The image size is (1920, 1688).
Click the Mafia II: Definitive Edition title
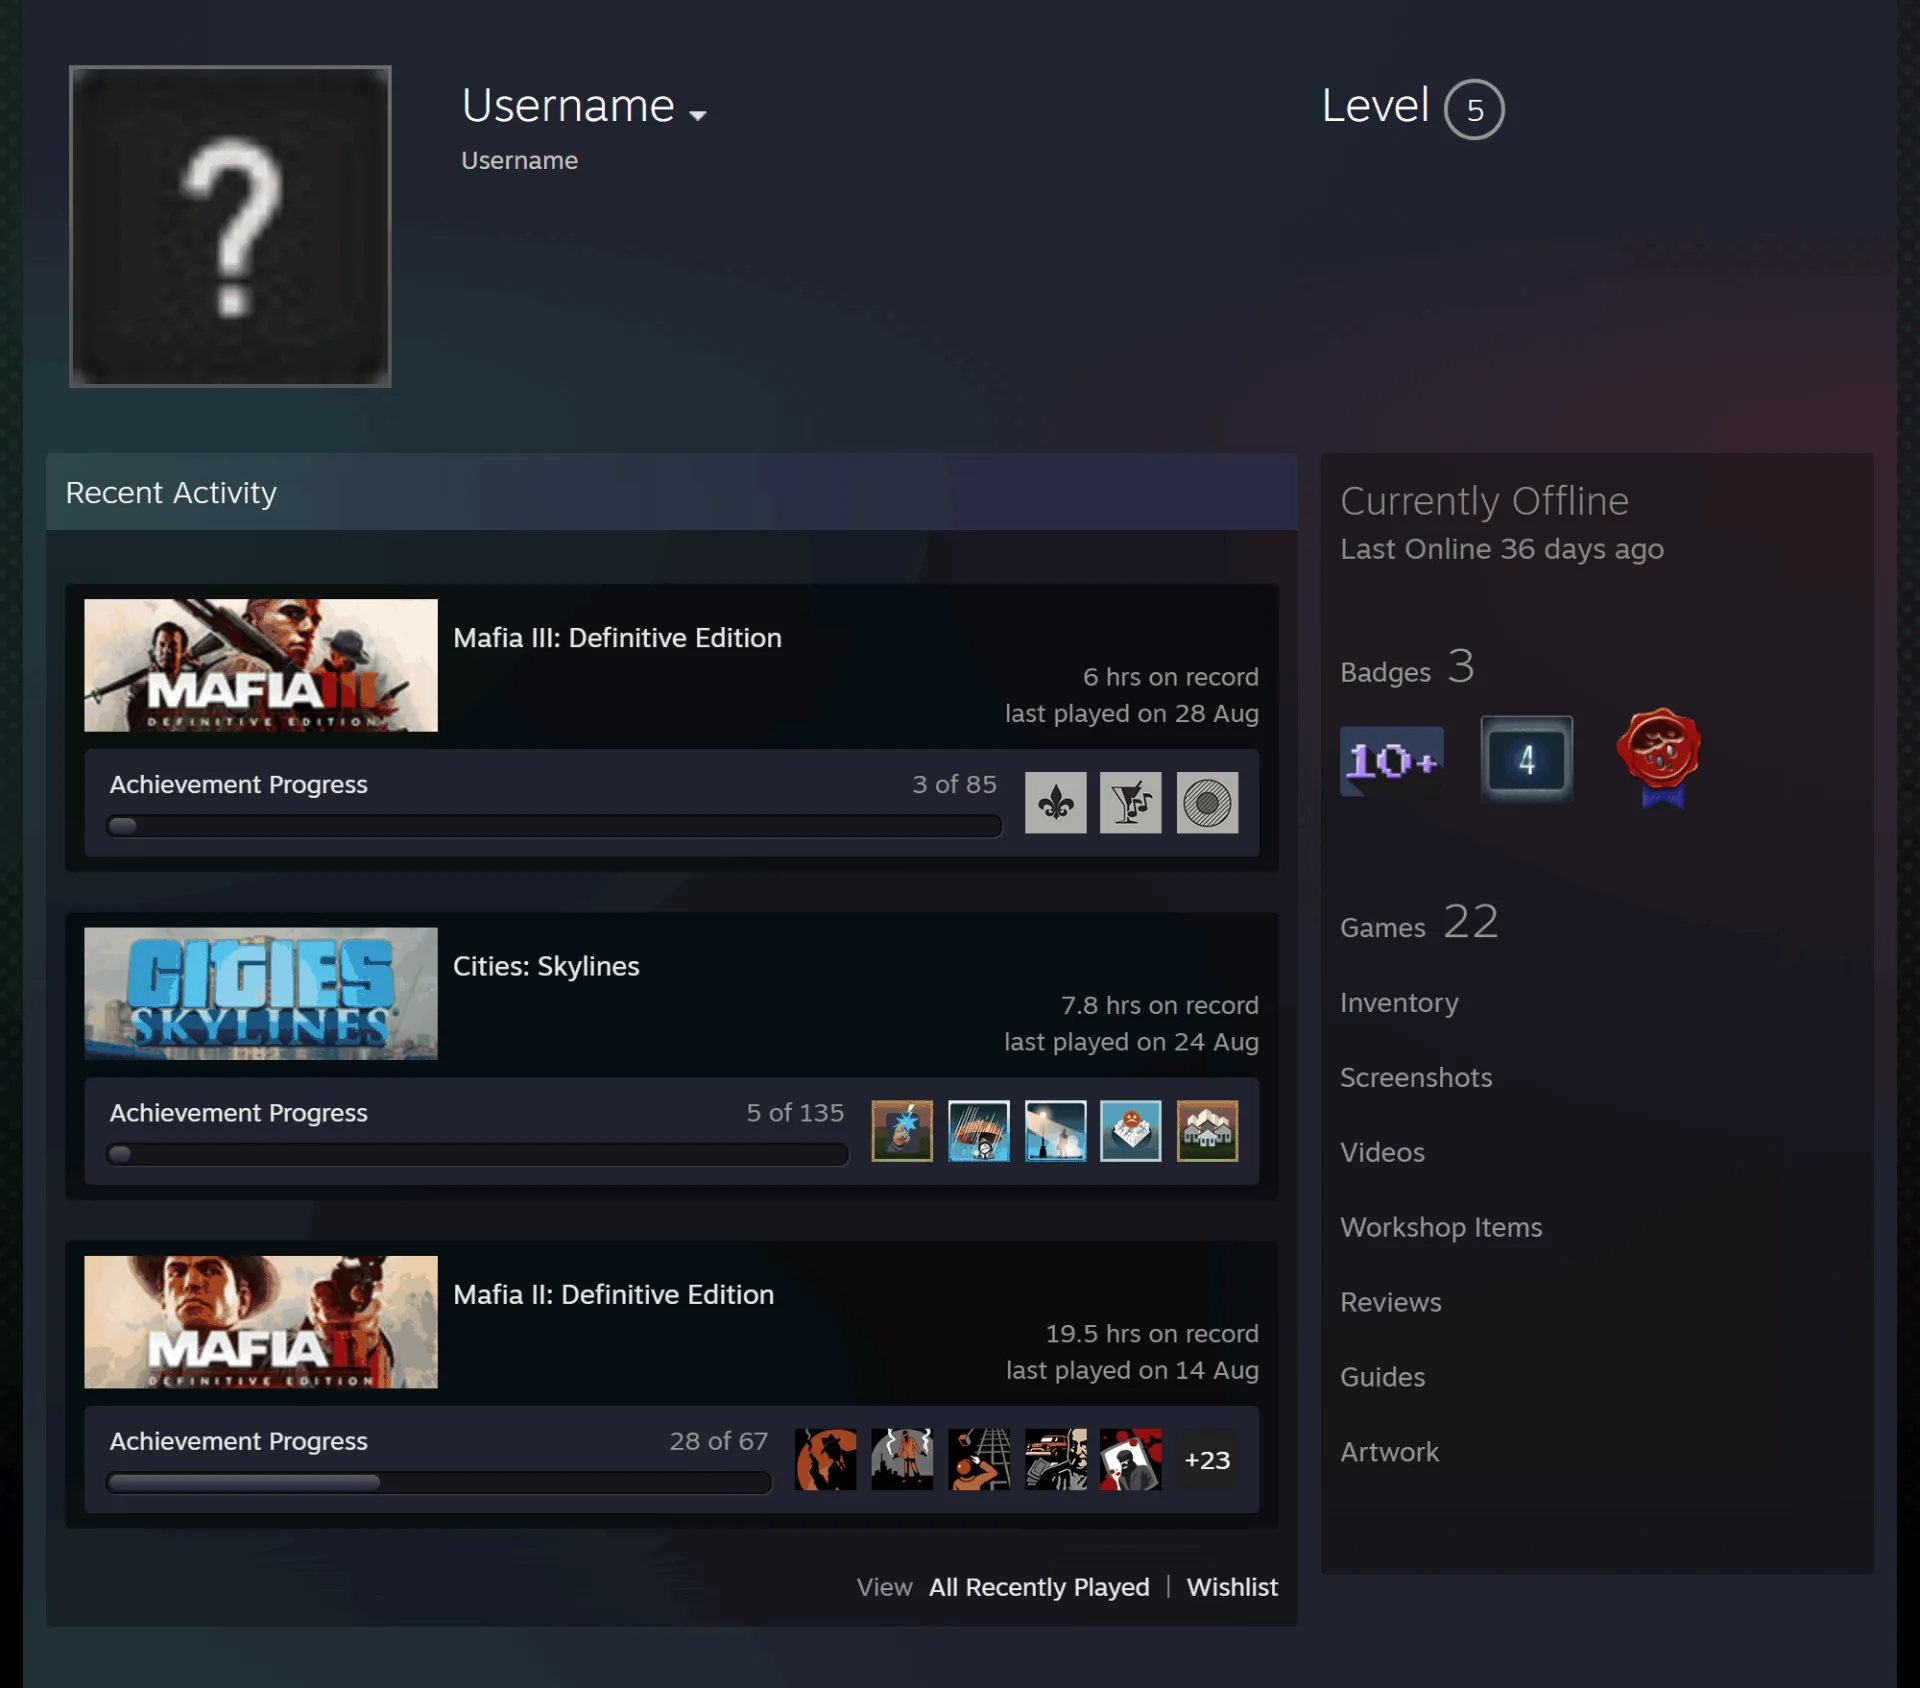point(613,1294)
